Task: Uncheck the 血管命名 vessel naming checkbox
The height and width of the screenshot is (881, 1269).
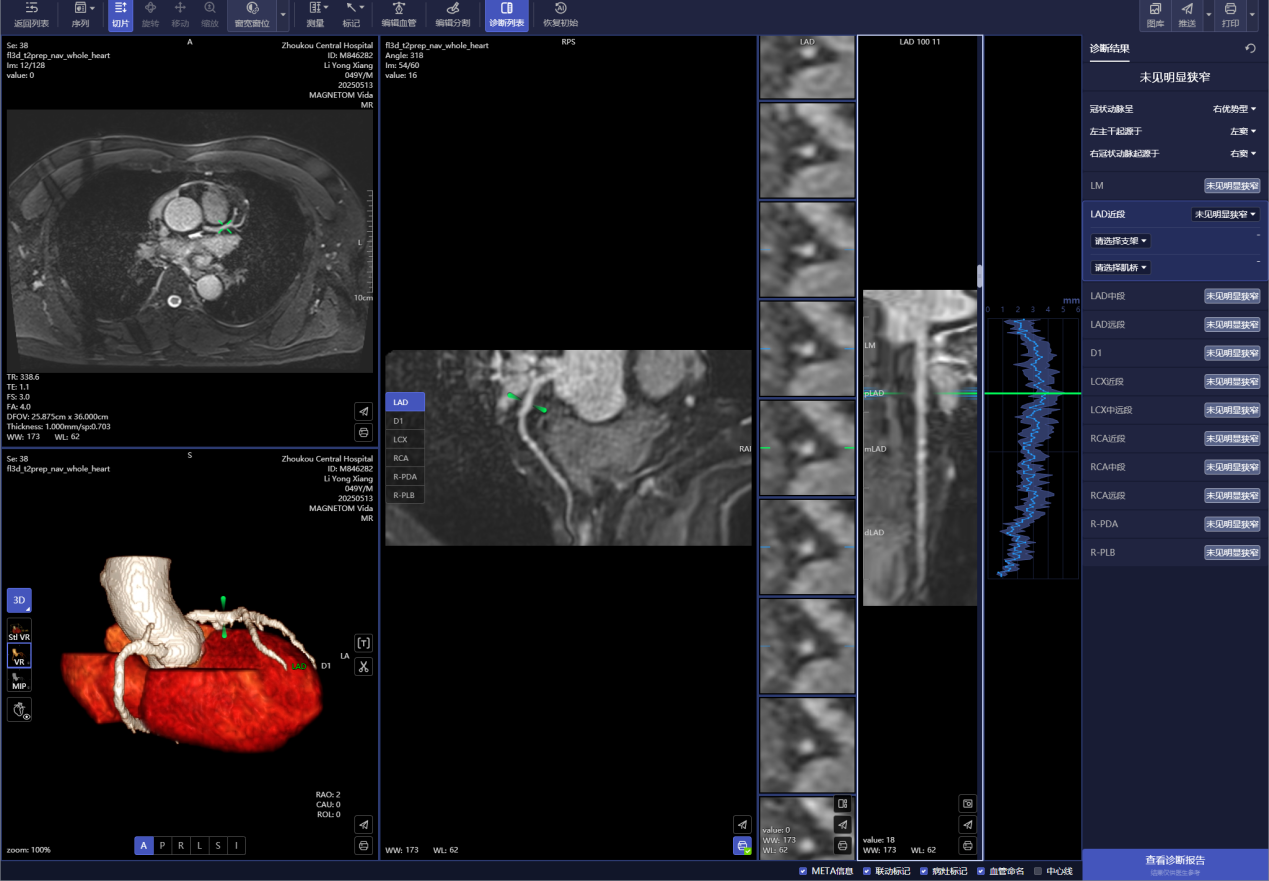Action: tap(980, 871)
